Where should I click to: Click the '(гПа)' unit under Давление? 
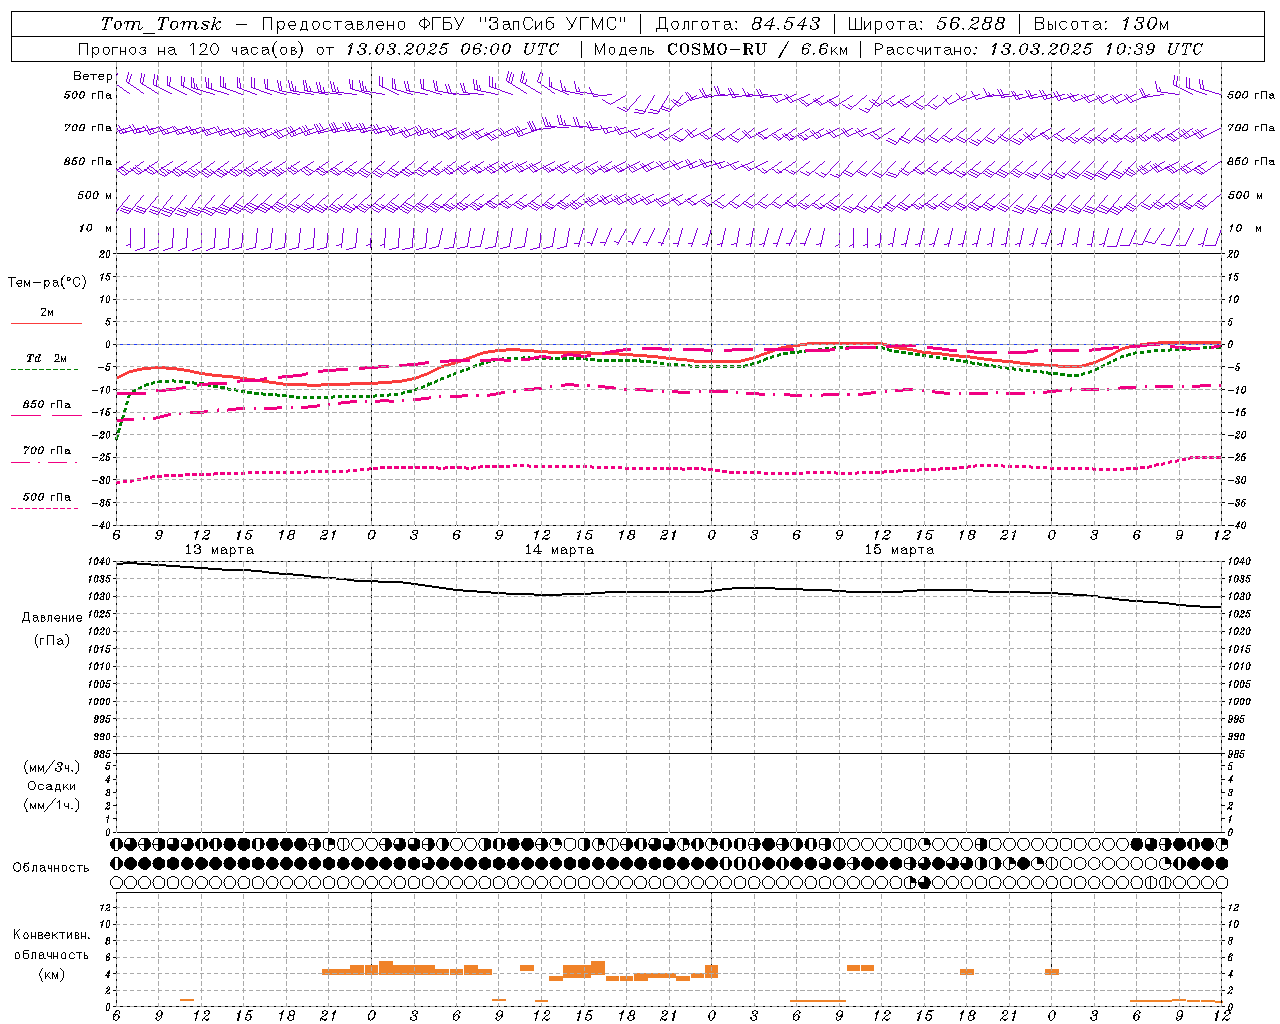click(x=52, y=641)
